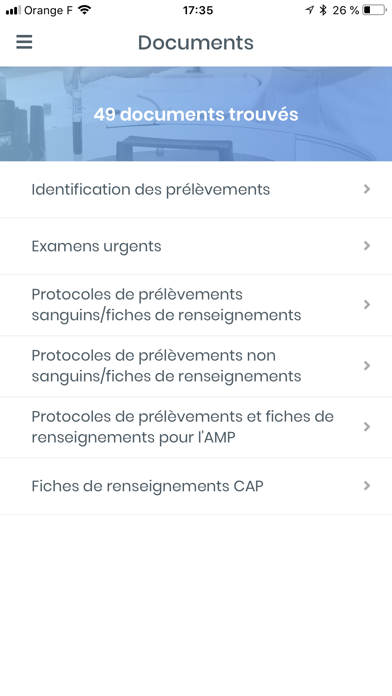Open Examens urgents category
392x696 pixels.
196,246
